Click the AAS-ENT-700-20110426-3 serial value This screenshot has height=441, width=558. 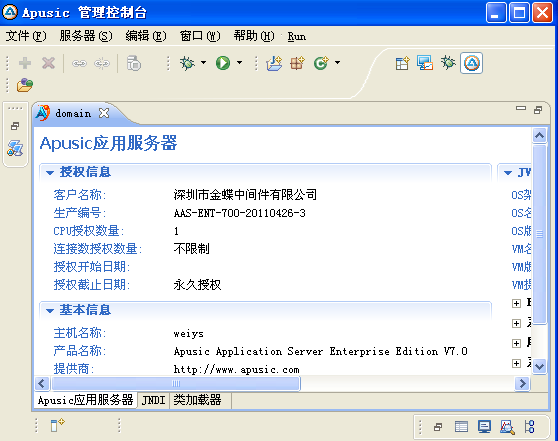(239, 213)
